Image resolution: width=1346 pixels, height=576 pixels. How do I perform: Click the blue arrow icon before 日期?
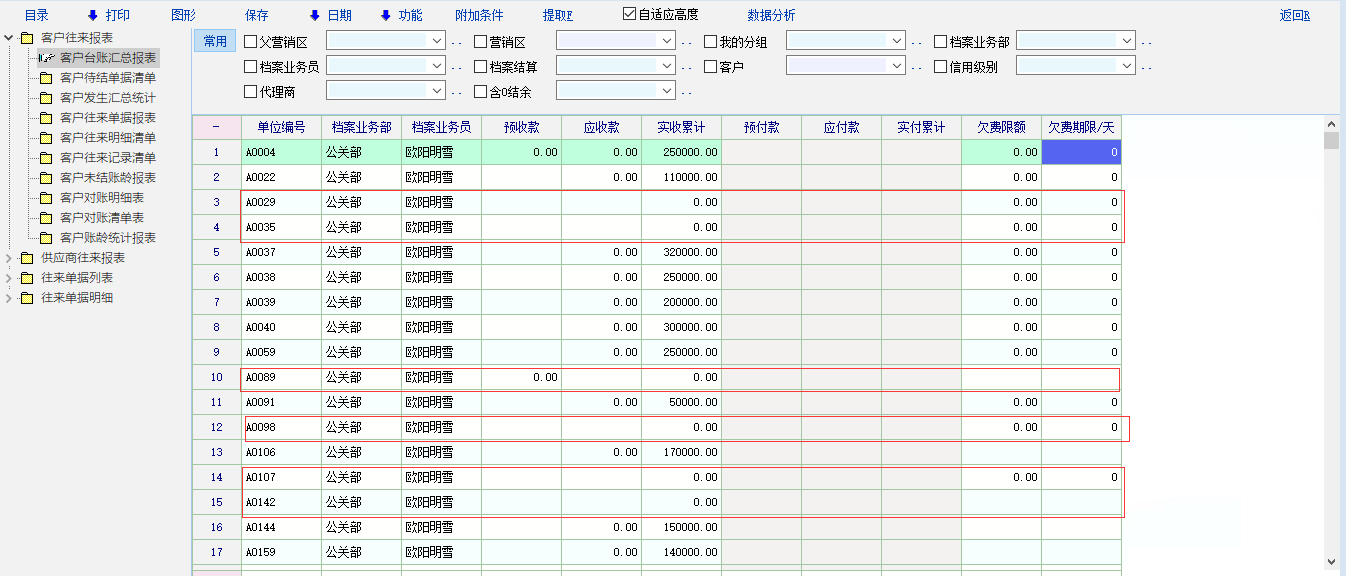[x=314, y=15]
